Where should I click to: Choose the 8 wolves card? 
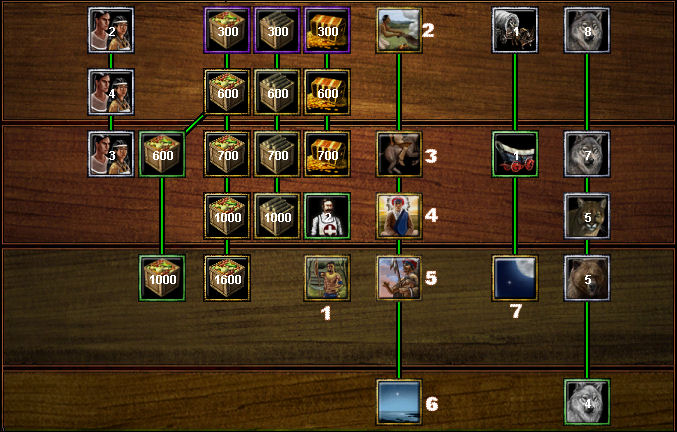(587, 30)
